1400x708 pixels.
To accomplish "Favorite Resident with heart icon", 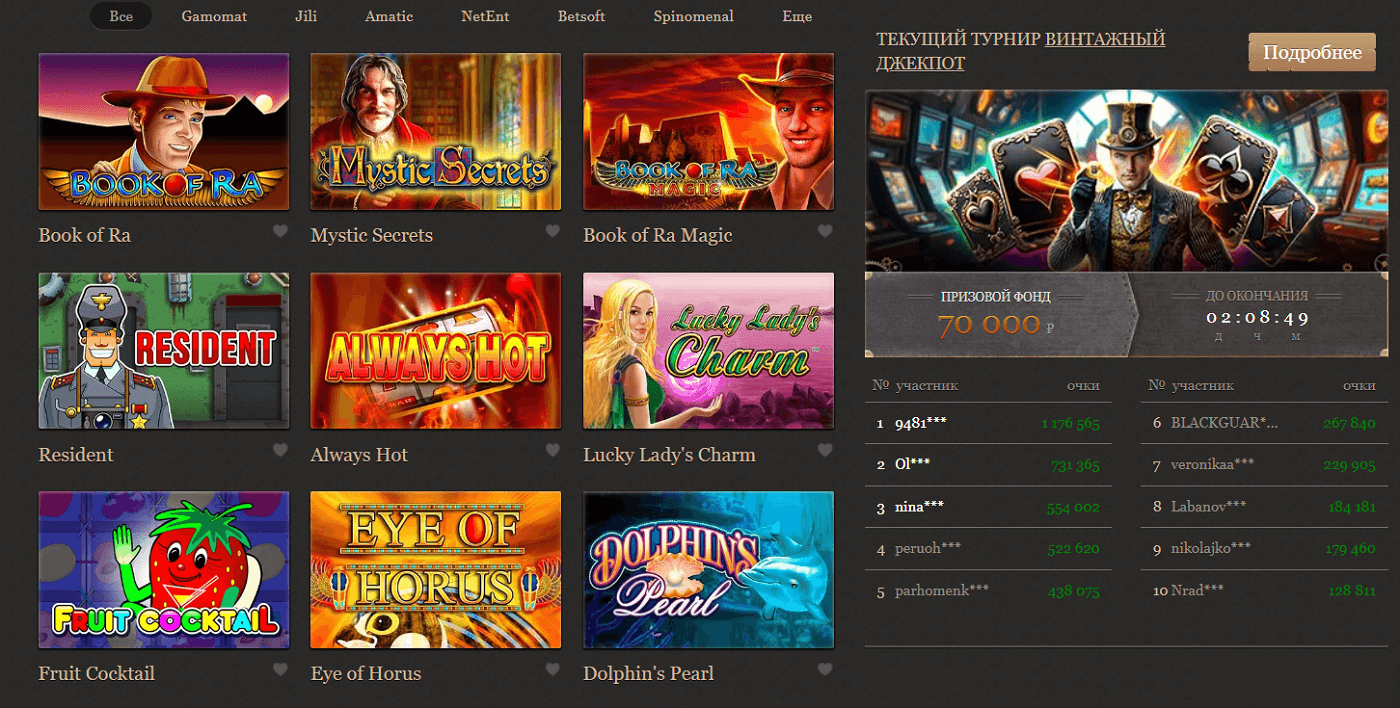I will [280, 451].
